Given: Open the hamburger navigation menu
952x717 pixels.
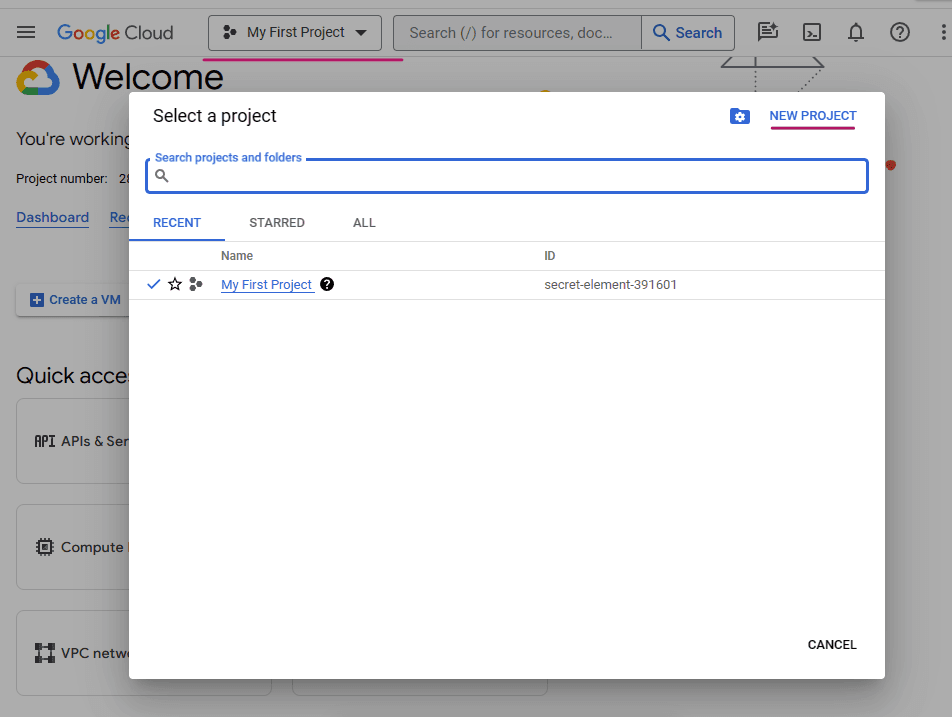Looking at the screenshot, I should point(26,32).
